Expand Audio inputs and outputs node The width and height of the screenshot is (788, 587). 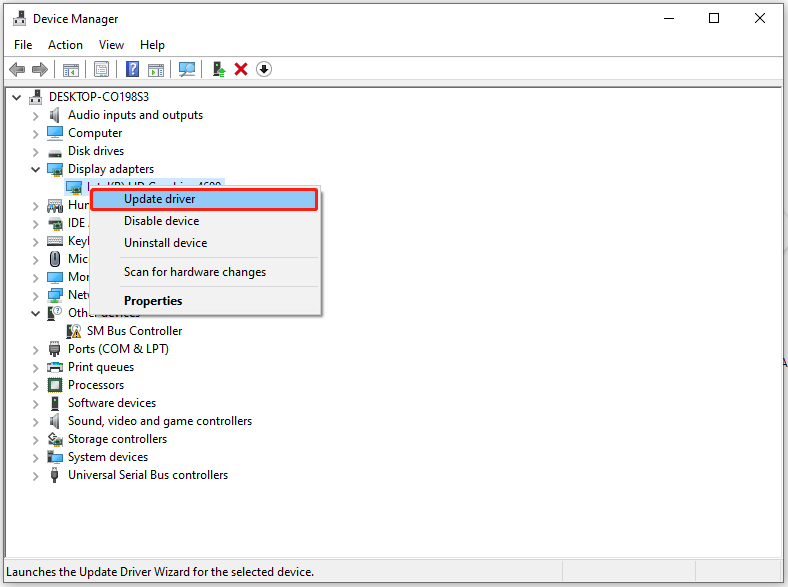pyautogui.click(x=35, y=116)
